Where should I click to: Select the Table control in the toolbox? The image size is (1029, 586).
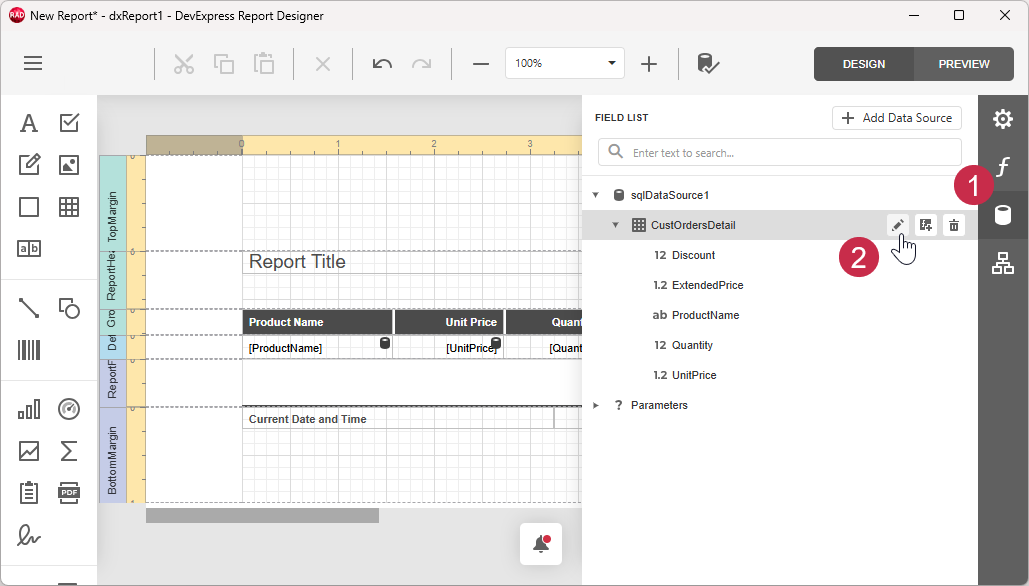click(69, 207)
